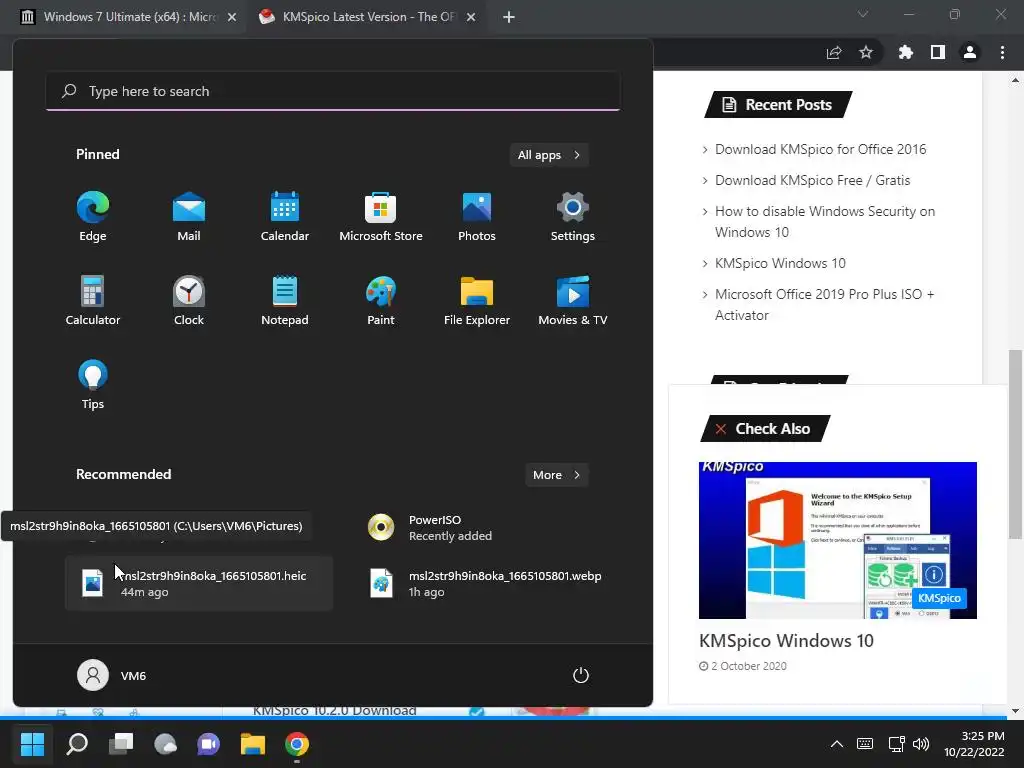Open the recommended .heic file
The height and width of the screenshot is (768, 1024).
tap(199, 583)
